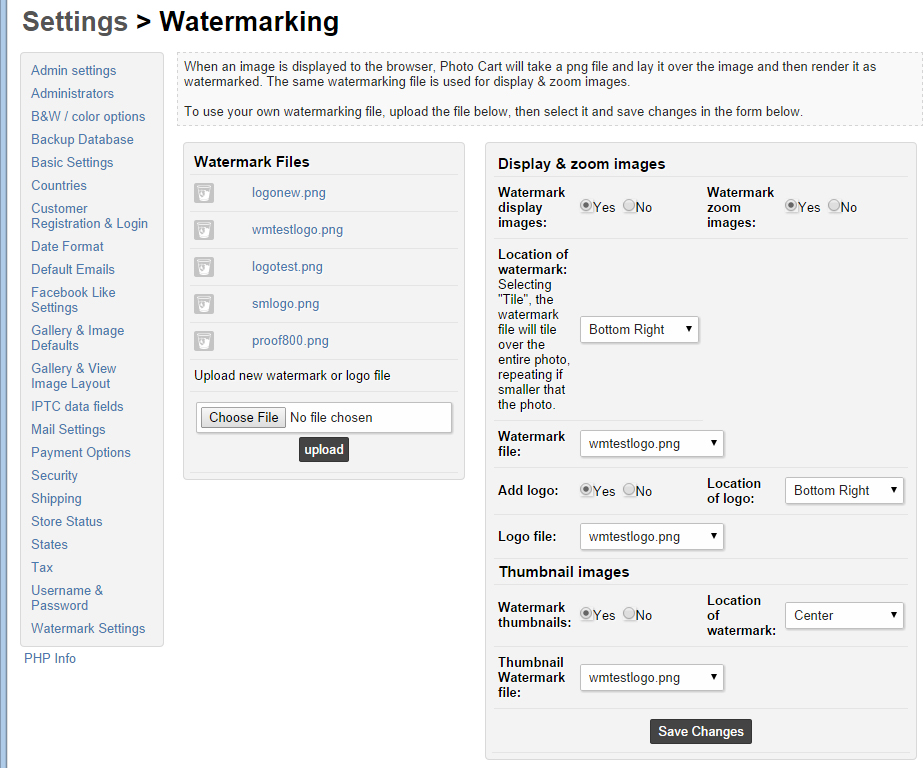Screen dimensions: 924x768
Task: Click Choose File to pick watermark
Action: pos(243,417)
